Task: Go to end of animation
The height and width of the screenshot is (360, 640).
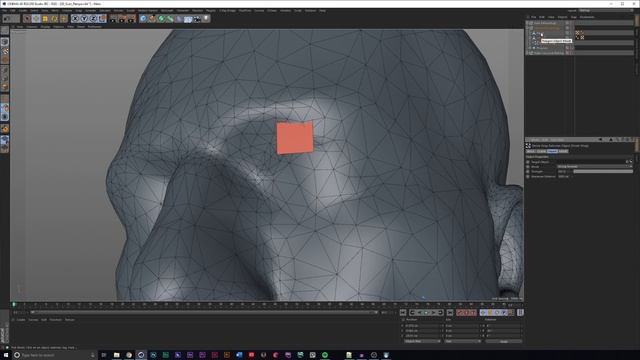Action: tap(450, 313)
